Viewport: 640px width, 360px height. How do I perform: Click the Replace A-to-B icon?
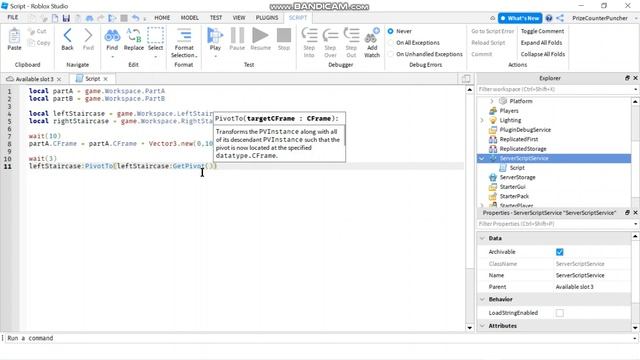(x=134, y=35)
